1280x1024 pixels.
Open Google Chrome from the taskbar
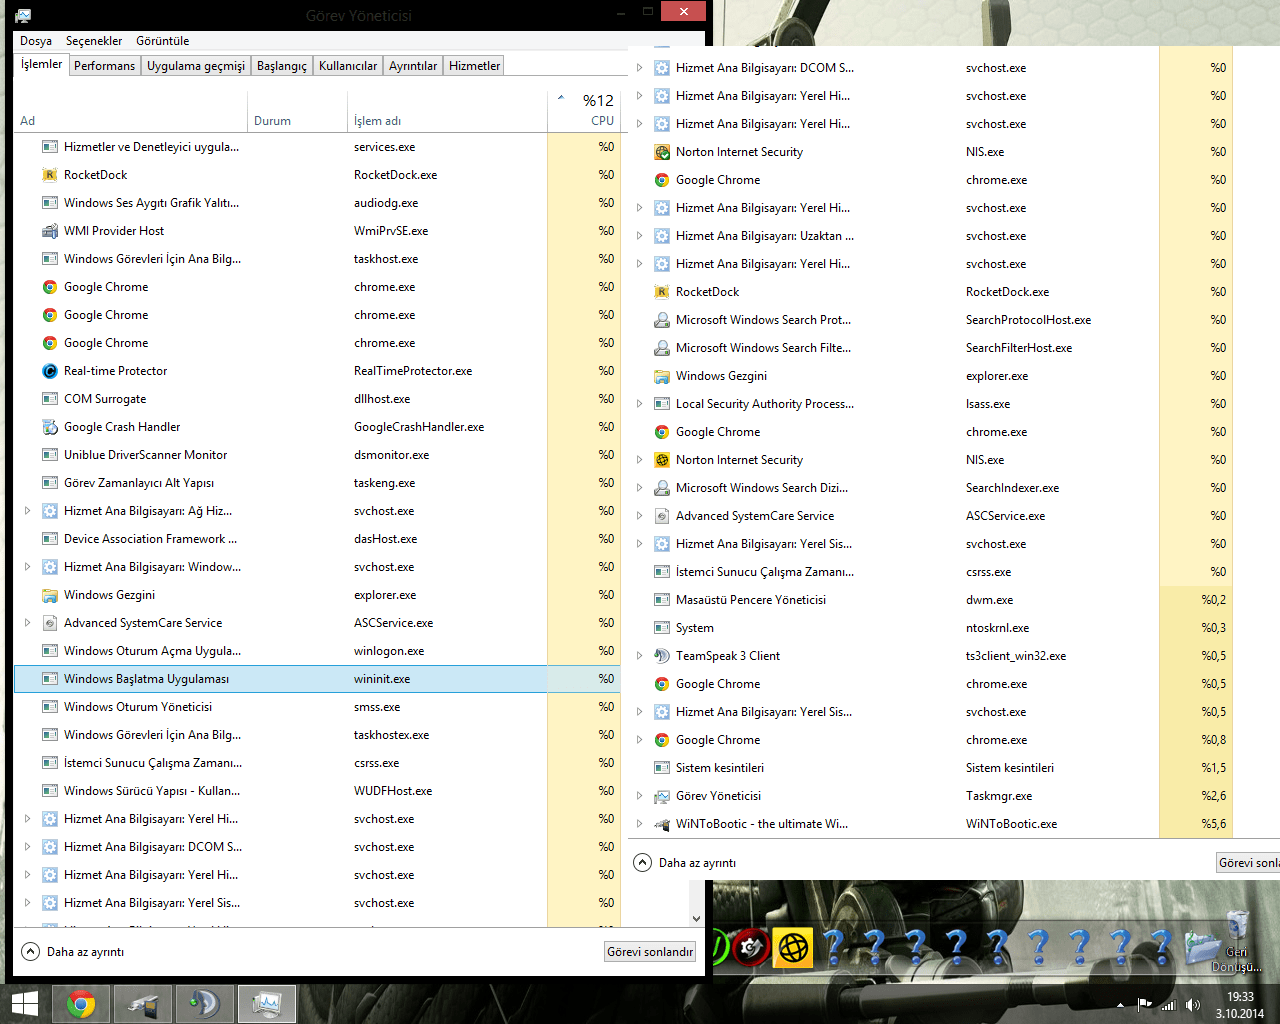81,1004
